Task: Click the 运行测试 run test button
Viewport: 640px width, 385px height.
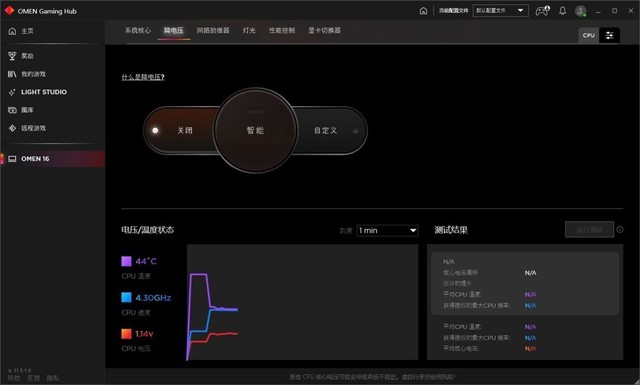Action: 589,229
